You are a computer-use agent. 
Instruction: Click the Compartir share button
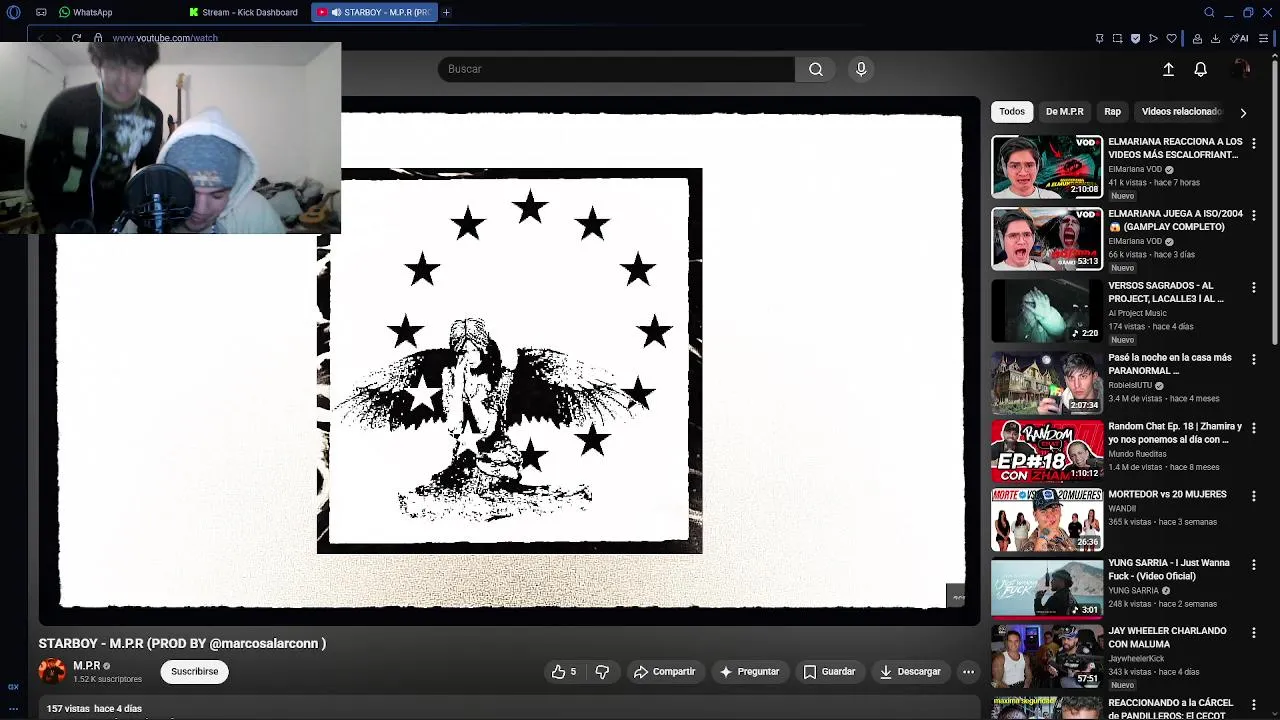[x=664, y=672]
